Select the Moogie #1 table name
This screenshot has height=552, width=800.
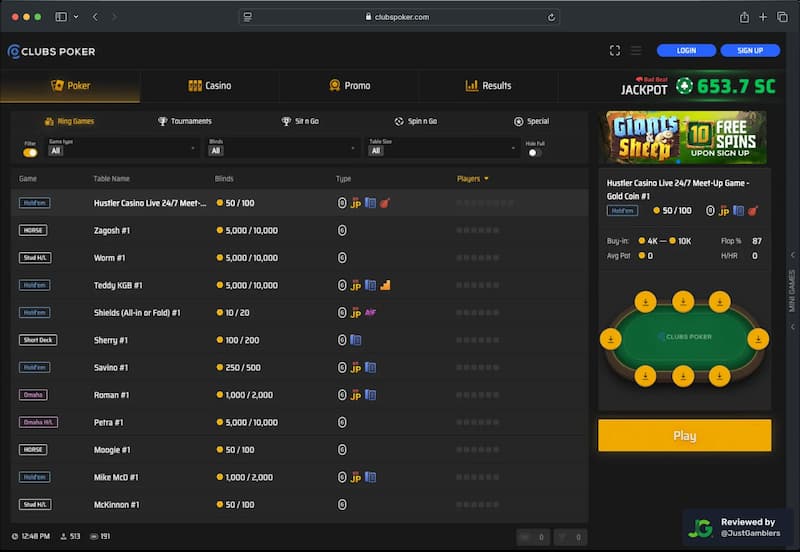click(x=112, y=450)
